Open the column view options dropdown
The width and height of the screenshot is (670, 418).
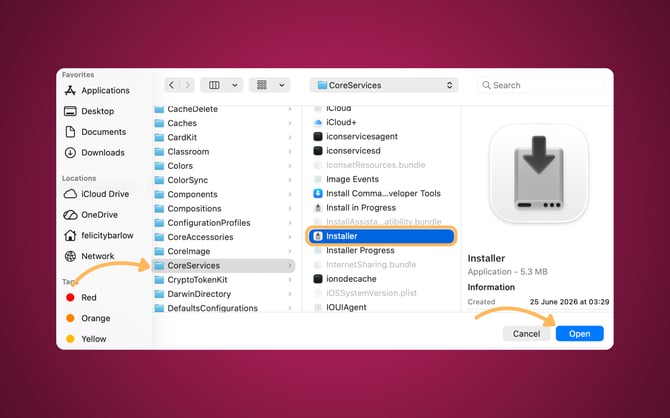[x=235, y=85]
